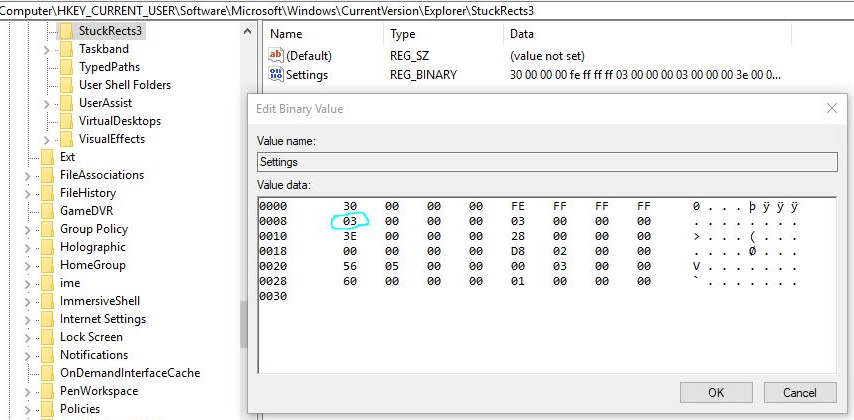Click the Lock Screen folder icon
854x420 pixels.
point(48,337)
